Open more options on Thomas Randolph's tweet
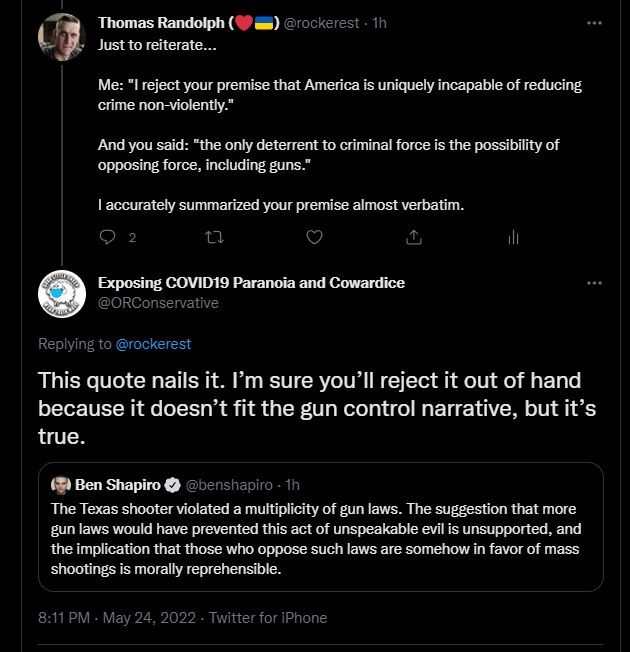The image size is (630, 652). [594, 23]
